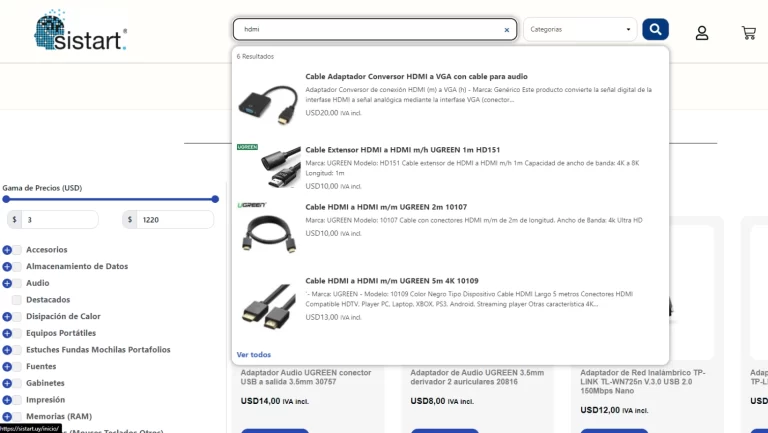Open the user account icon
The image size is (768, 433).
702,33
